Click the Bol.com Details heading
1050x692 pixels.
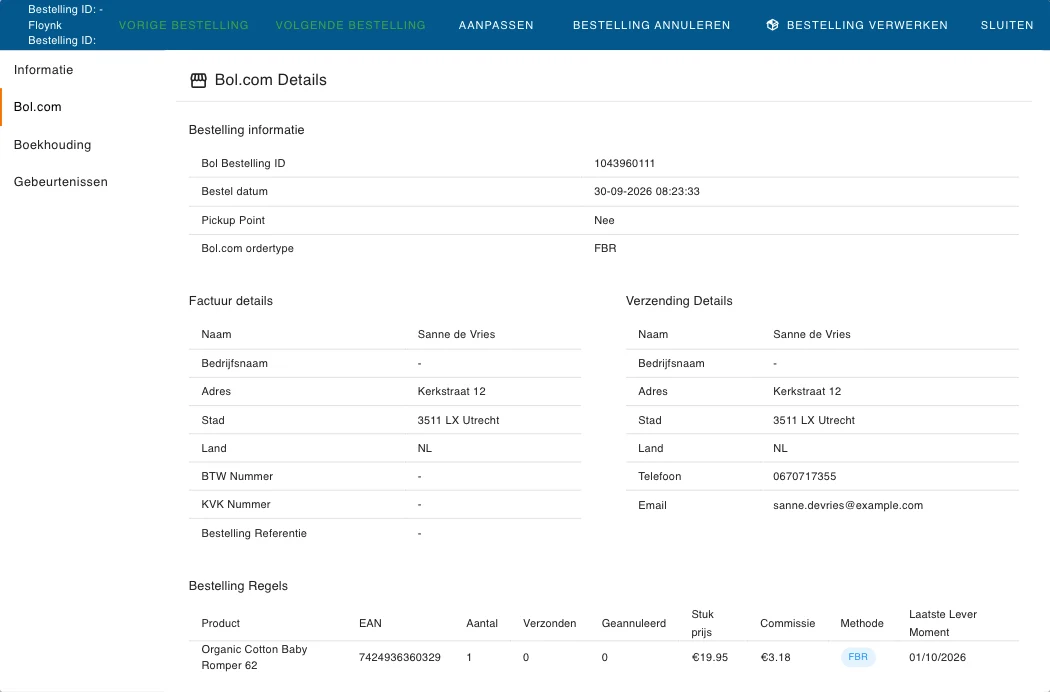tap(271, 80)
